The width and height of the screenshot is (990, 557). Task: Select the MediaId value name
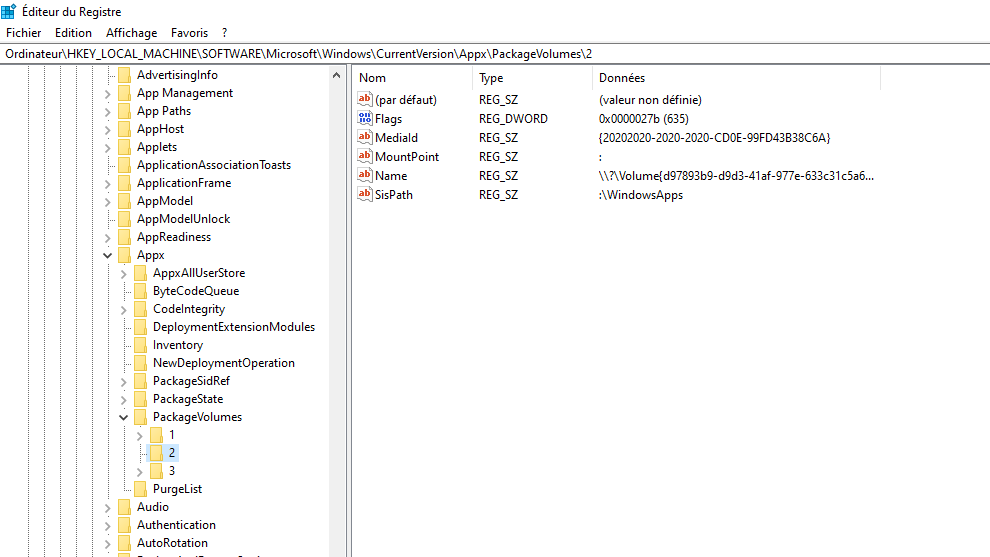pos(396,138)
